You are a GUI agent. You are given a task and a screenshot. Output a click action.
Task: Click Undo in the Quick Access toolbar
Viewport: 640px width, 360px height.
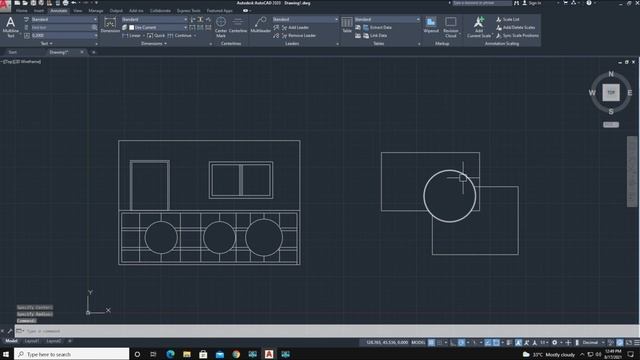(x=74, y=3)
